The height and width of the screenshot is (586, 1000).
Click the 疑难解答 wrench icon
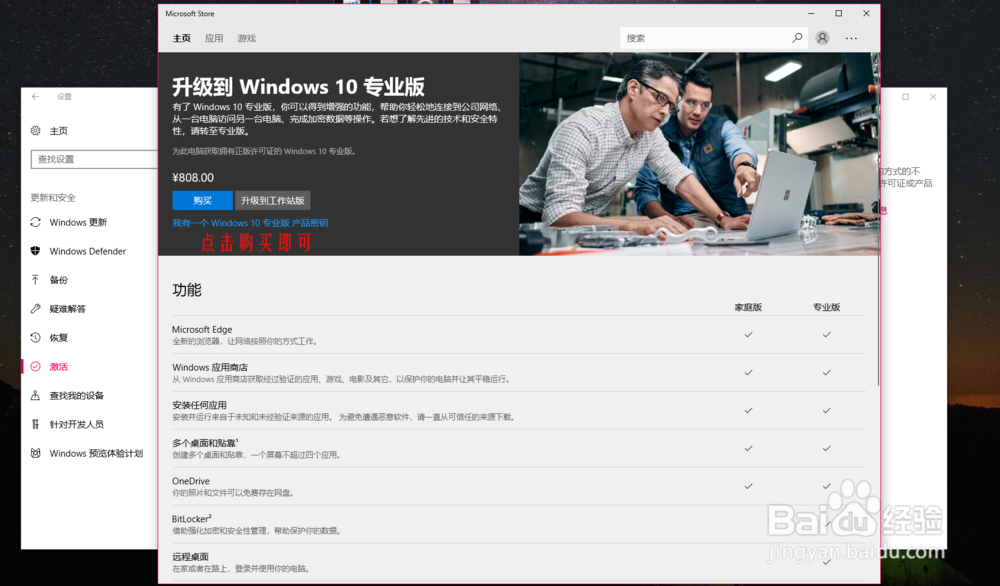click(x=36, y=309)
